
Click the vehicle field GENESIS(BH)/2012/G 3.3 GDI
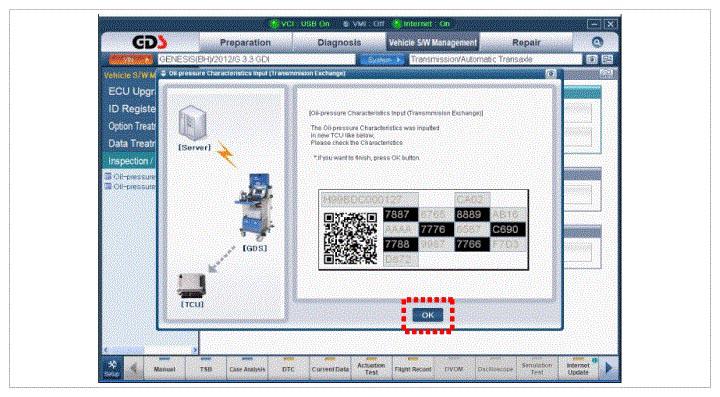click(x=256, y=59)
